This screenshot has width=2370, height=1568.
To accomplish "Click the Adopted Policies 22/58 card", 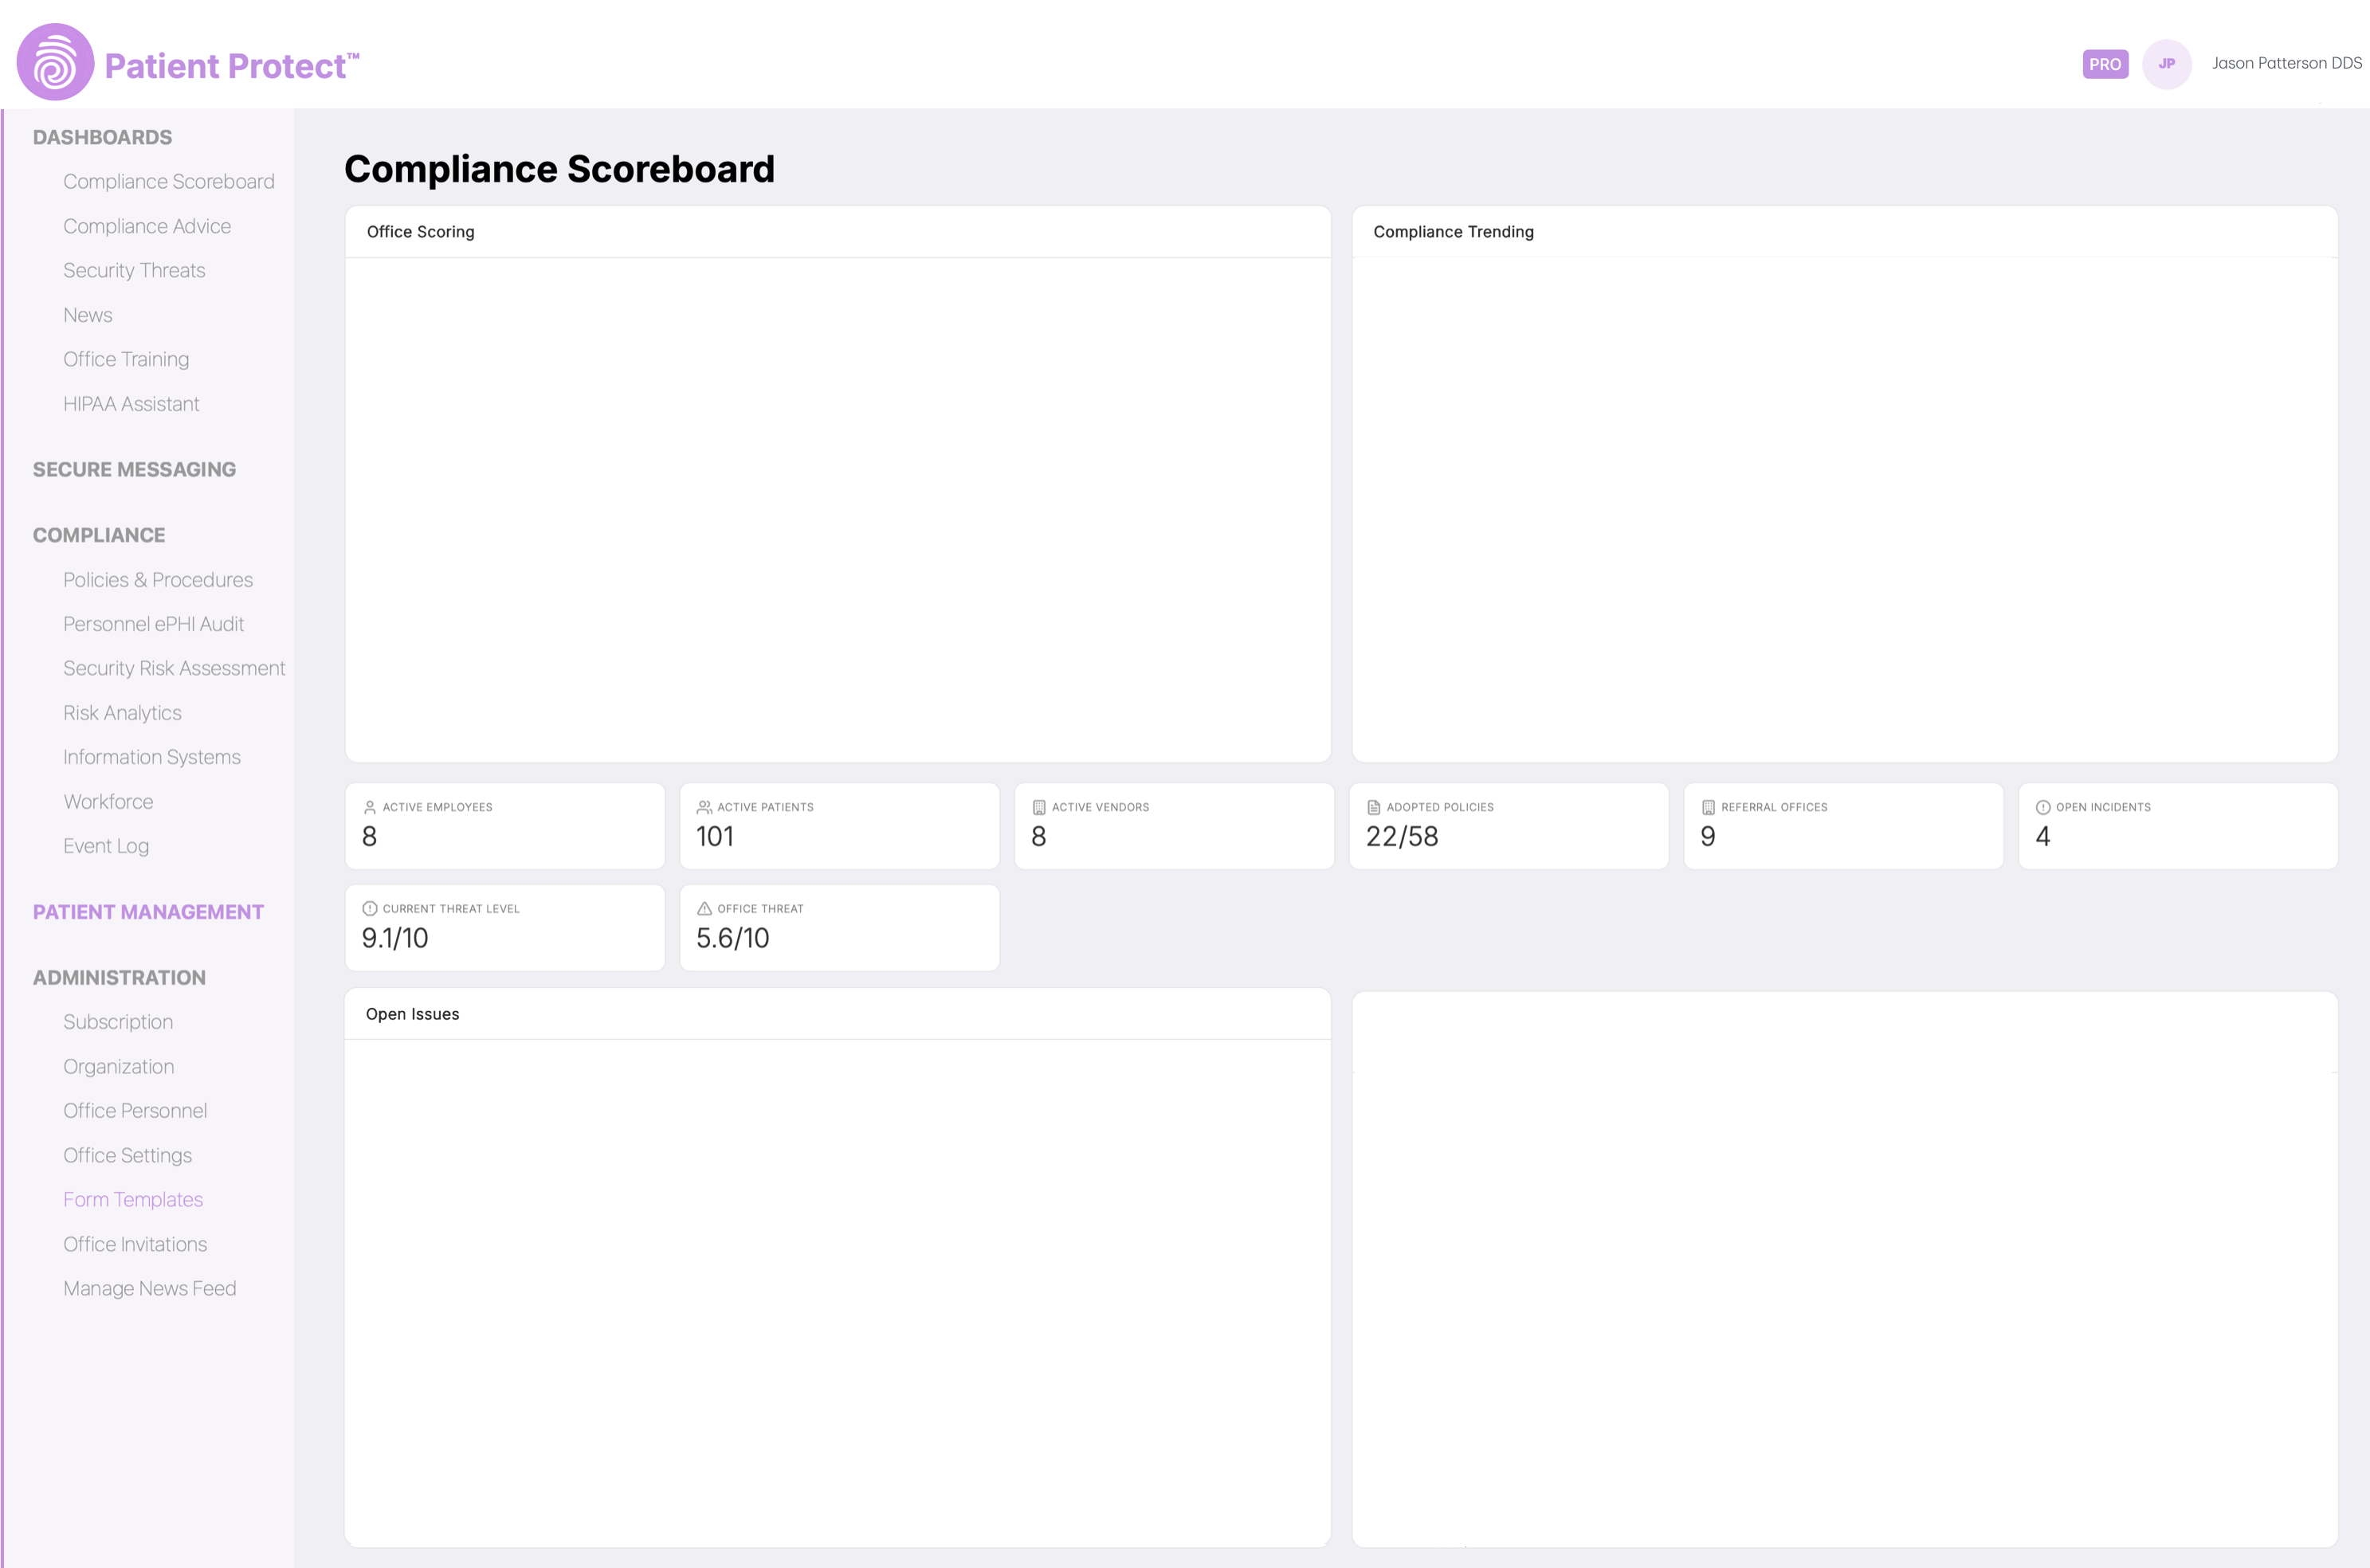I will click(x=1508, y=826).
